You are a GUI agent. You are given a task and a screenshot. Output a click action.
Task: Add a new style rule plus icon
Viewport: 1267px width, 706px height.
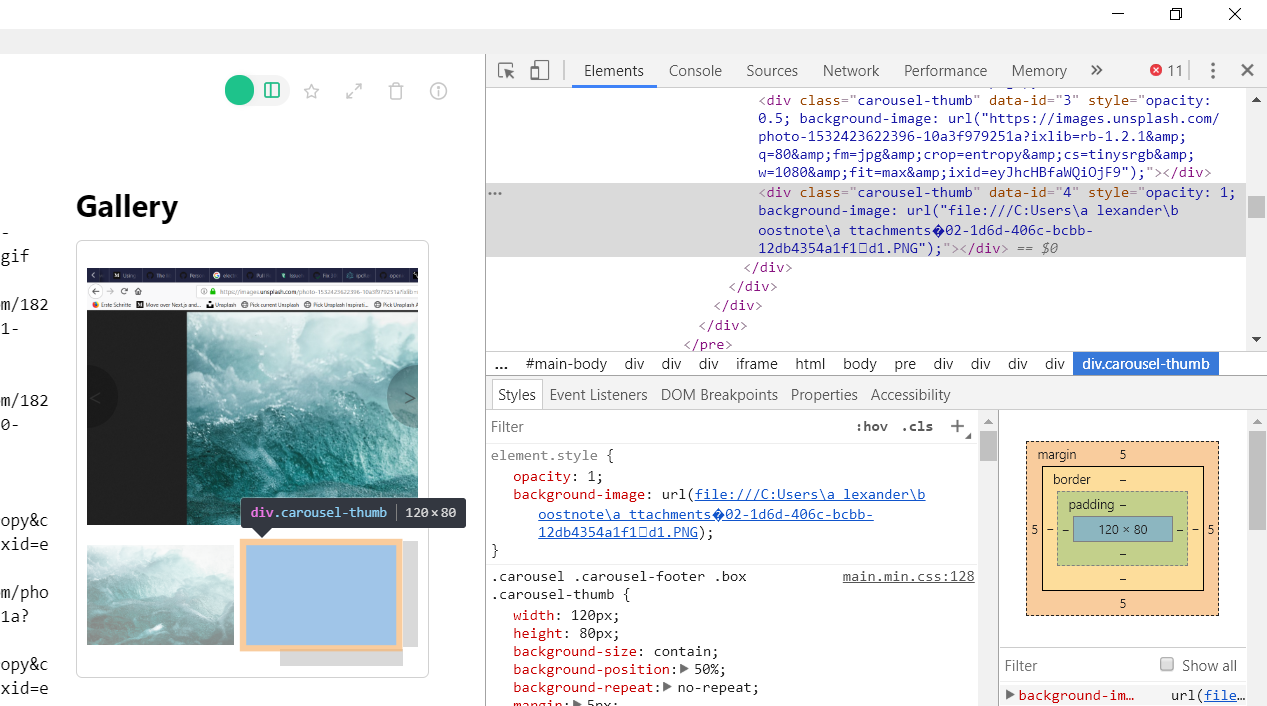[x=957, y=426]
